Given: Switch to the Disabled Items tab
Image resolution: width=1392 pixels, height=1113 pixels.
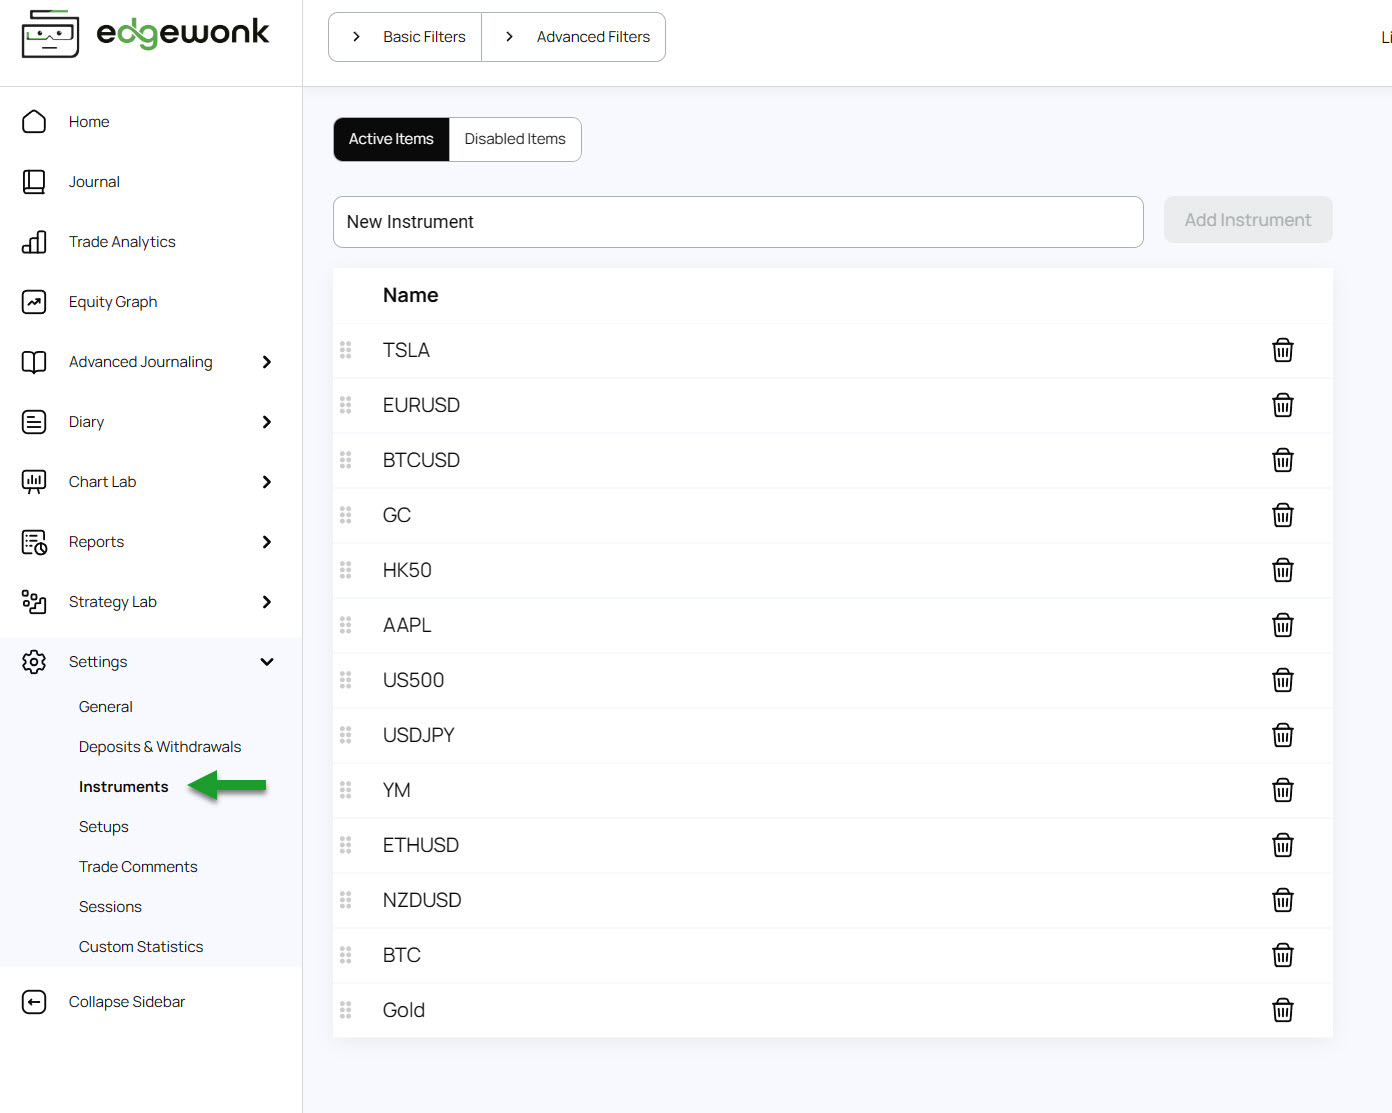Looking at the screenshot, I should (x=515, y=139).
